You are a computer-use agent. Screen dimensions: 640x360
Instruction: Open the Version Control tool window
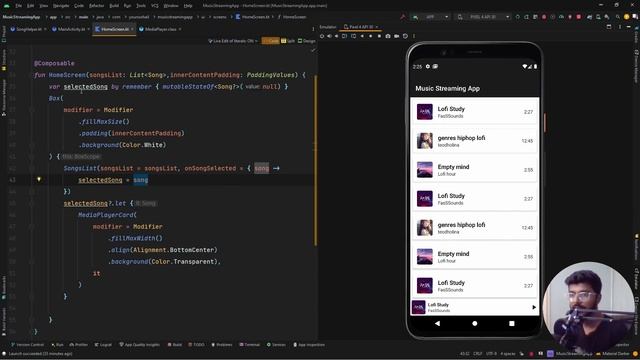[27, 344]
